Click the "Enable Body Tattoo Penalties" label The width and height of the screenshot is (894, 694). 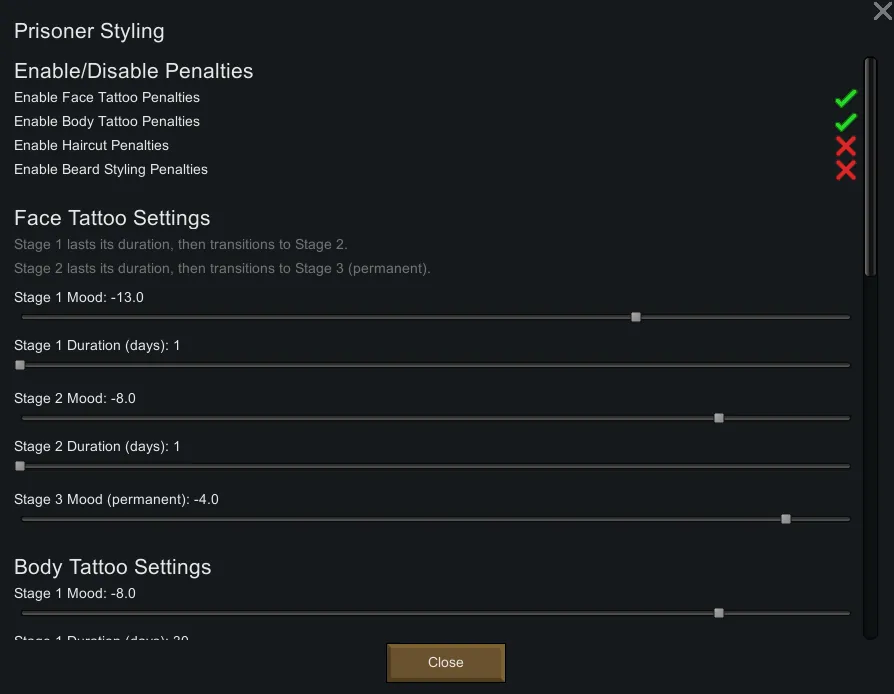pos(107,122)
